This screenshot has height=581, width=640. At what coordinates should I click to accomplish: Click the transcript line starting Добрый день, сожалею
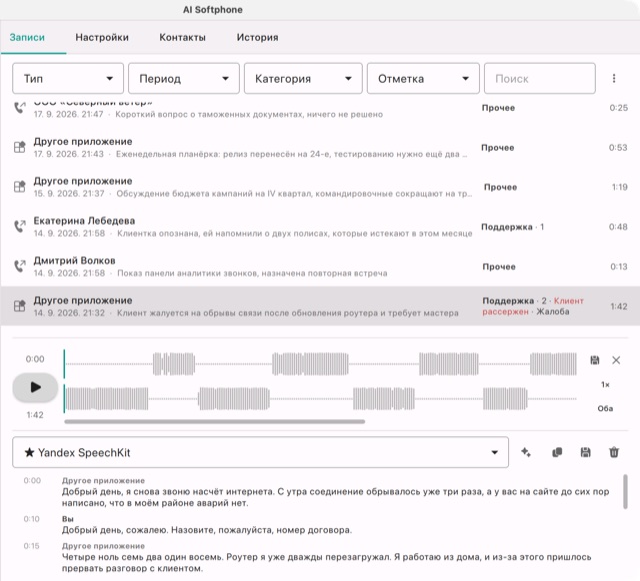point(207,530)
